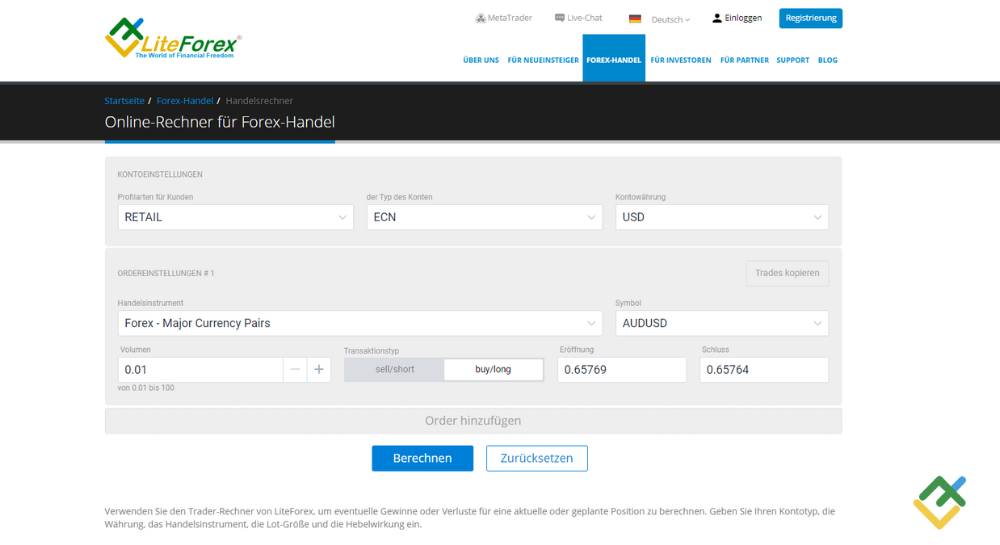Select buy/long transaction type
Screen dimensions: 1000x545
(x=493, y=369)
